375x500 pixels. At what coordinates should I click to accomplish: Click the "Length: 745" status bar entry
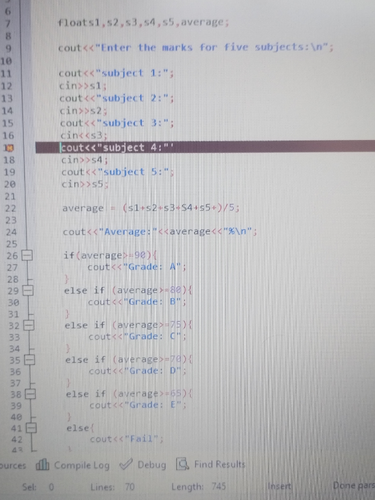coord(199,487)
